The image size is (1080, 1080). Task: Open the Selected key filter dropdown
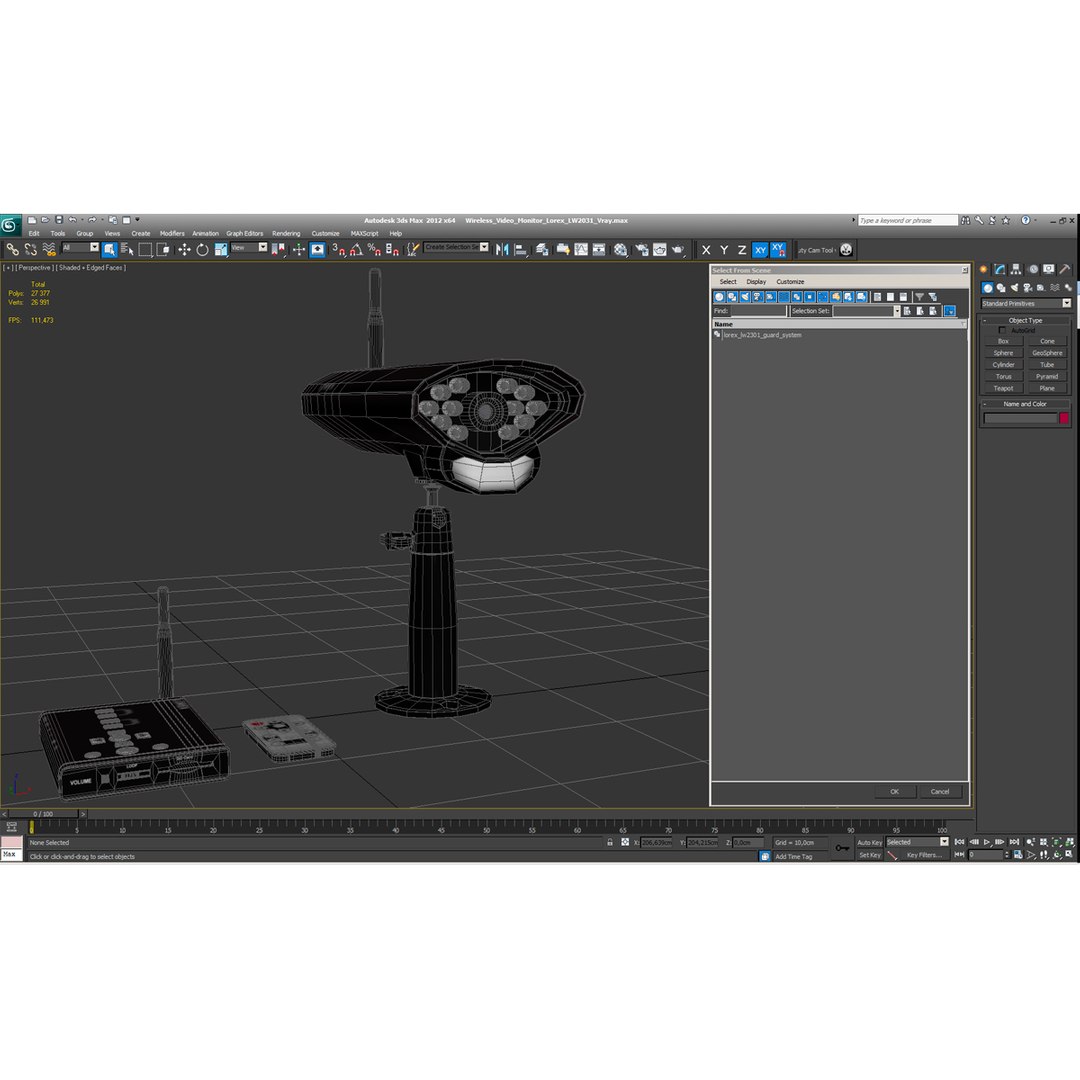pyautogui.click(x=917, y=842)
